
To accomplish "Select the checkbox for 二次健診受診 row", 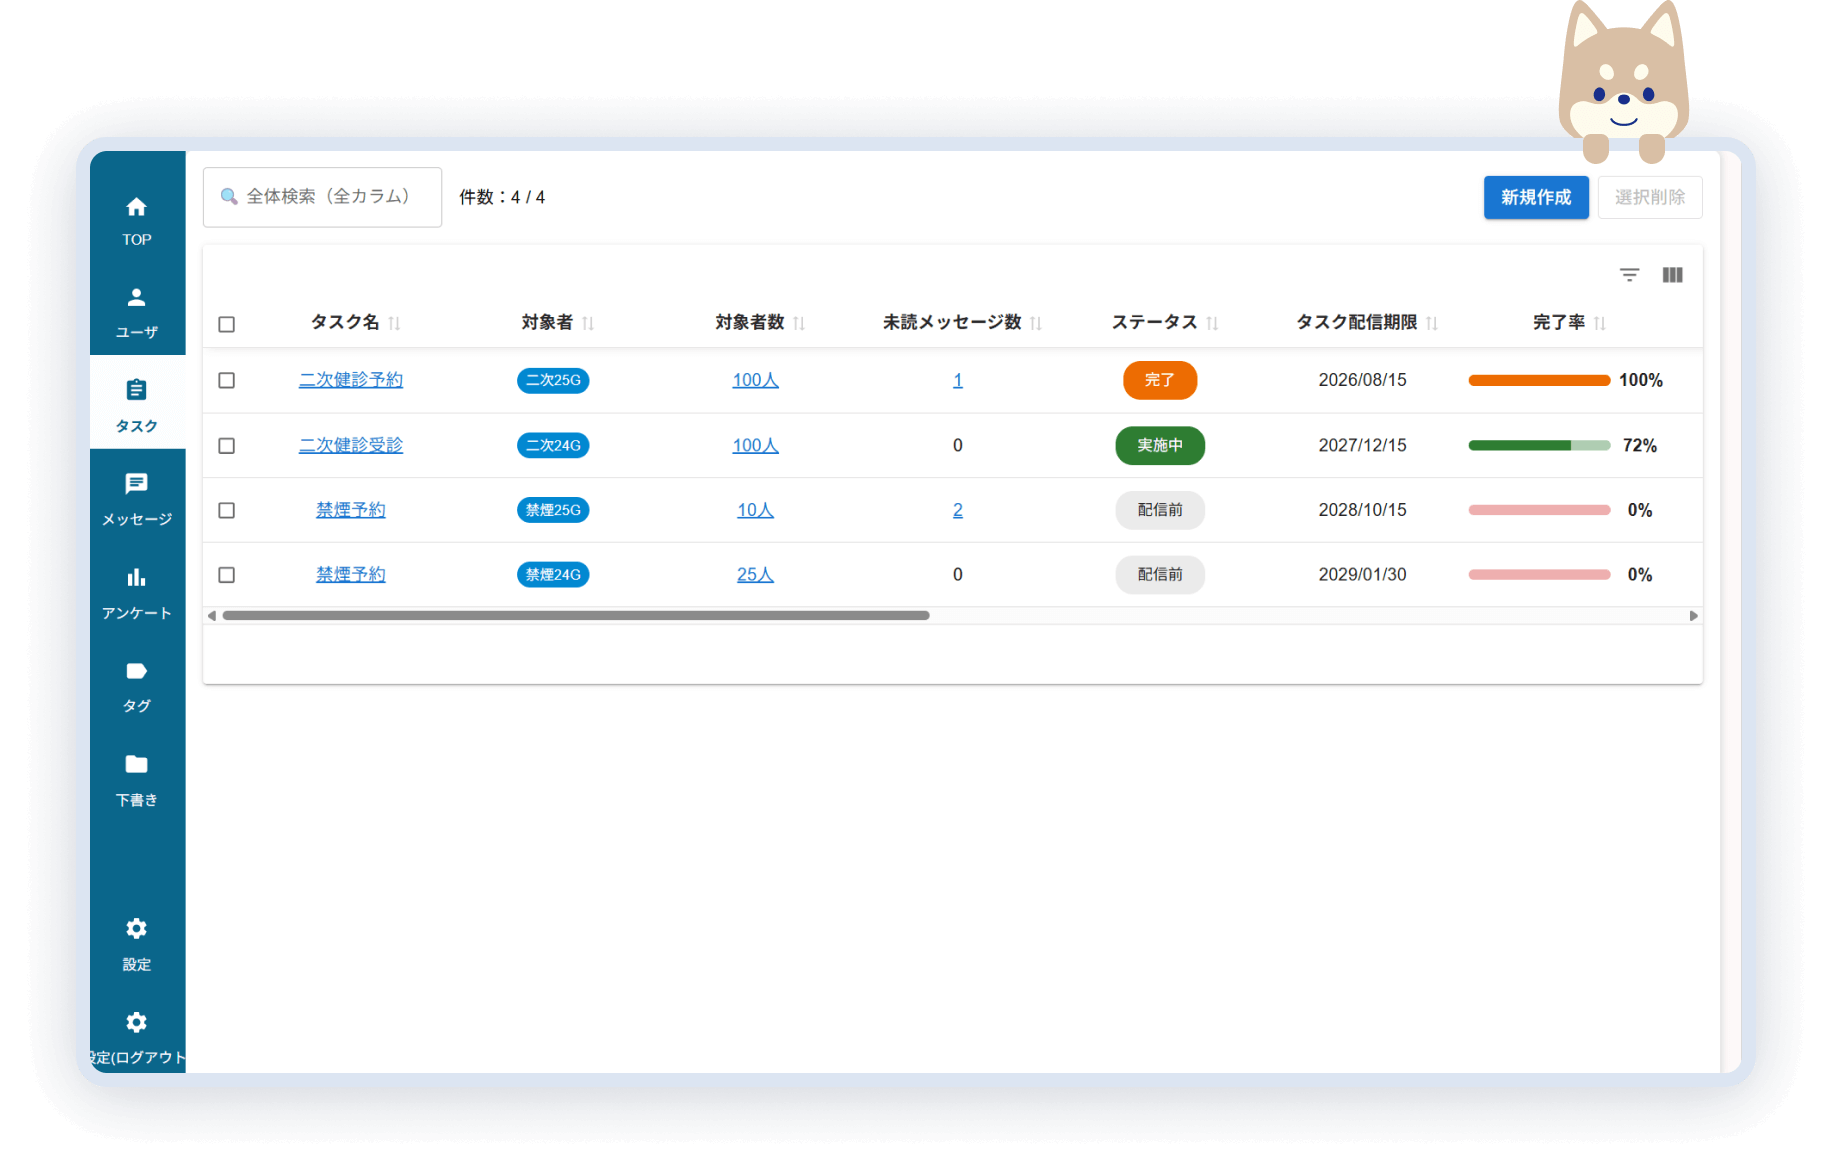I will pyautogui.click(x=227, y=445).
